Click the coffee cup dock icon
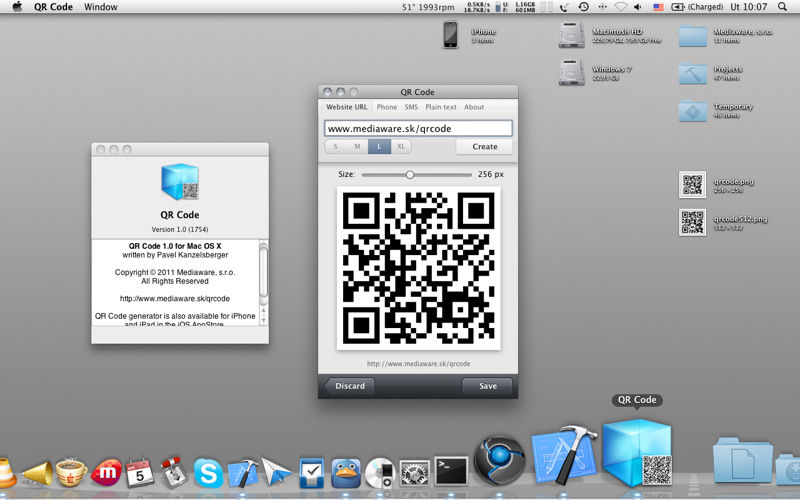800x500 pixels. point(71,472)
